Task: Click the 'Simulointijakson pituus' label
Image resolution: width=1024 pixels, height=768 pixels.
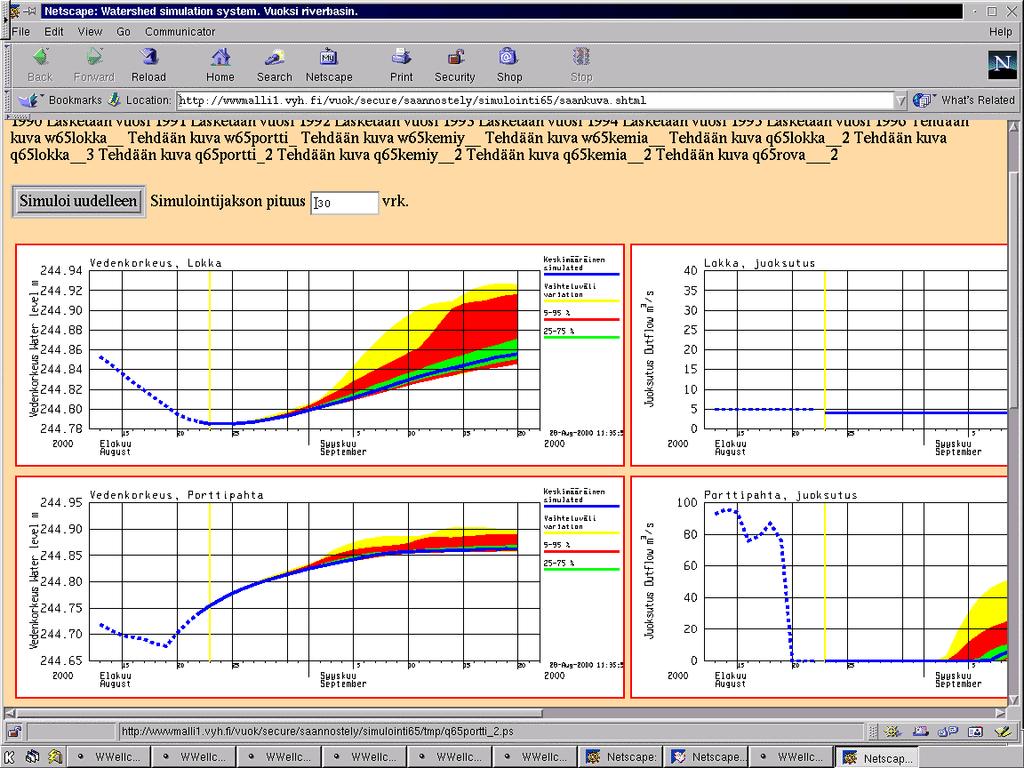Action: pos(228,201)
